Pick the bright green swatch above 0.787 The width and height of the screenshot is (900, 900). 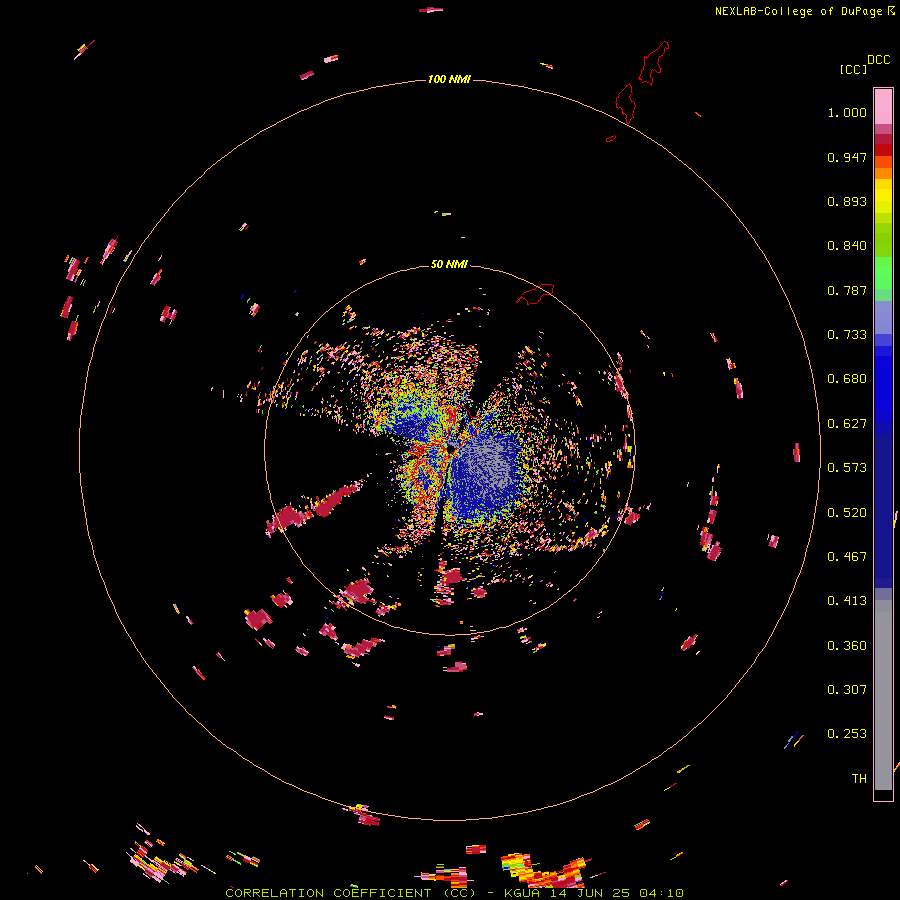883,273
